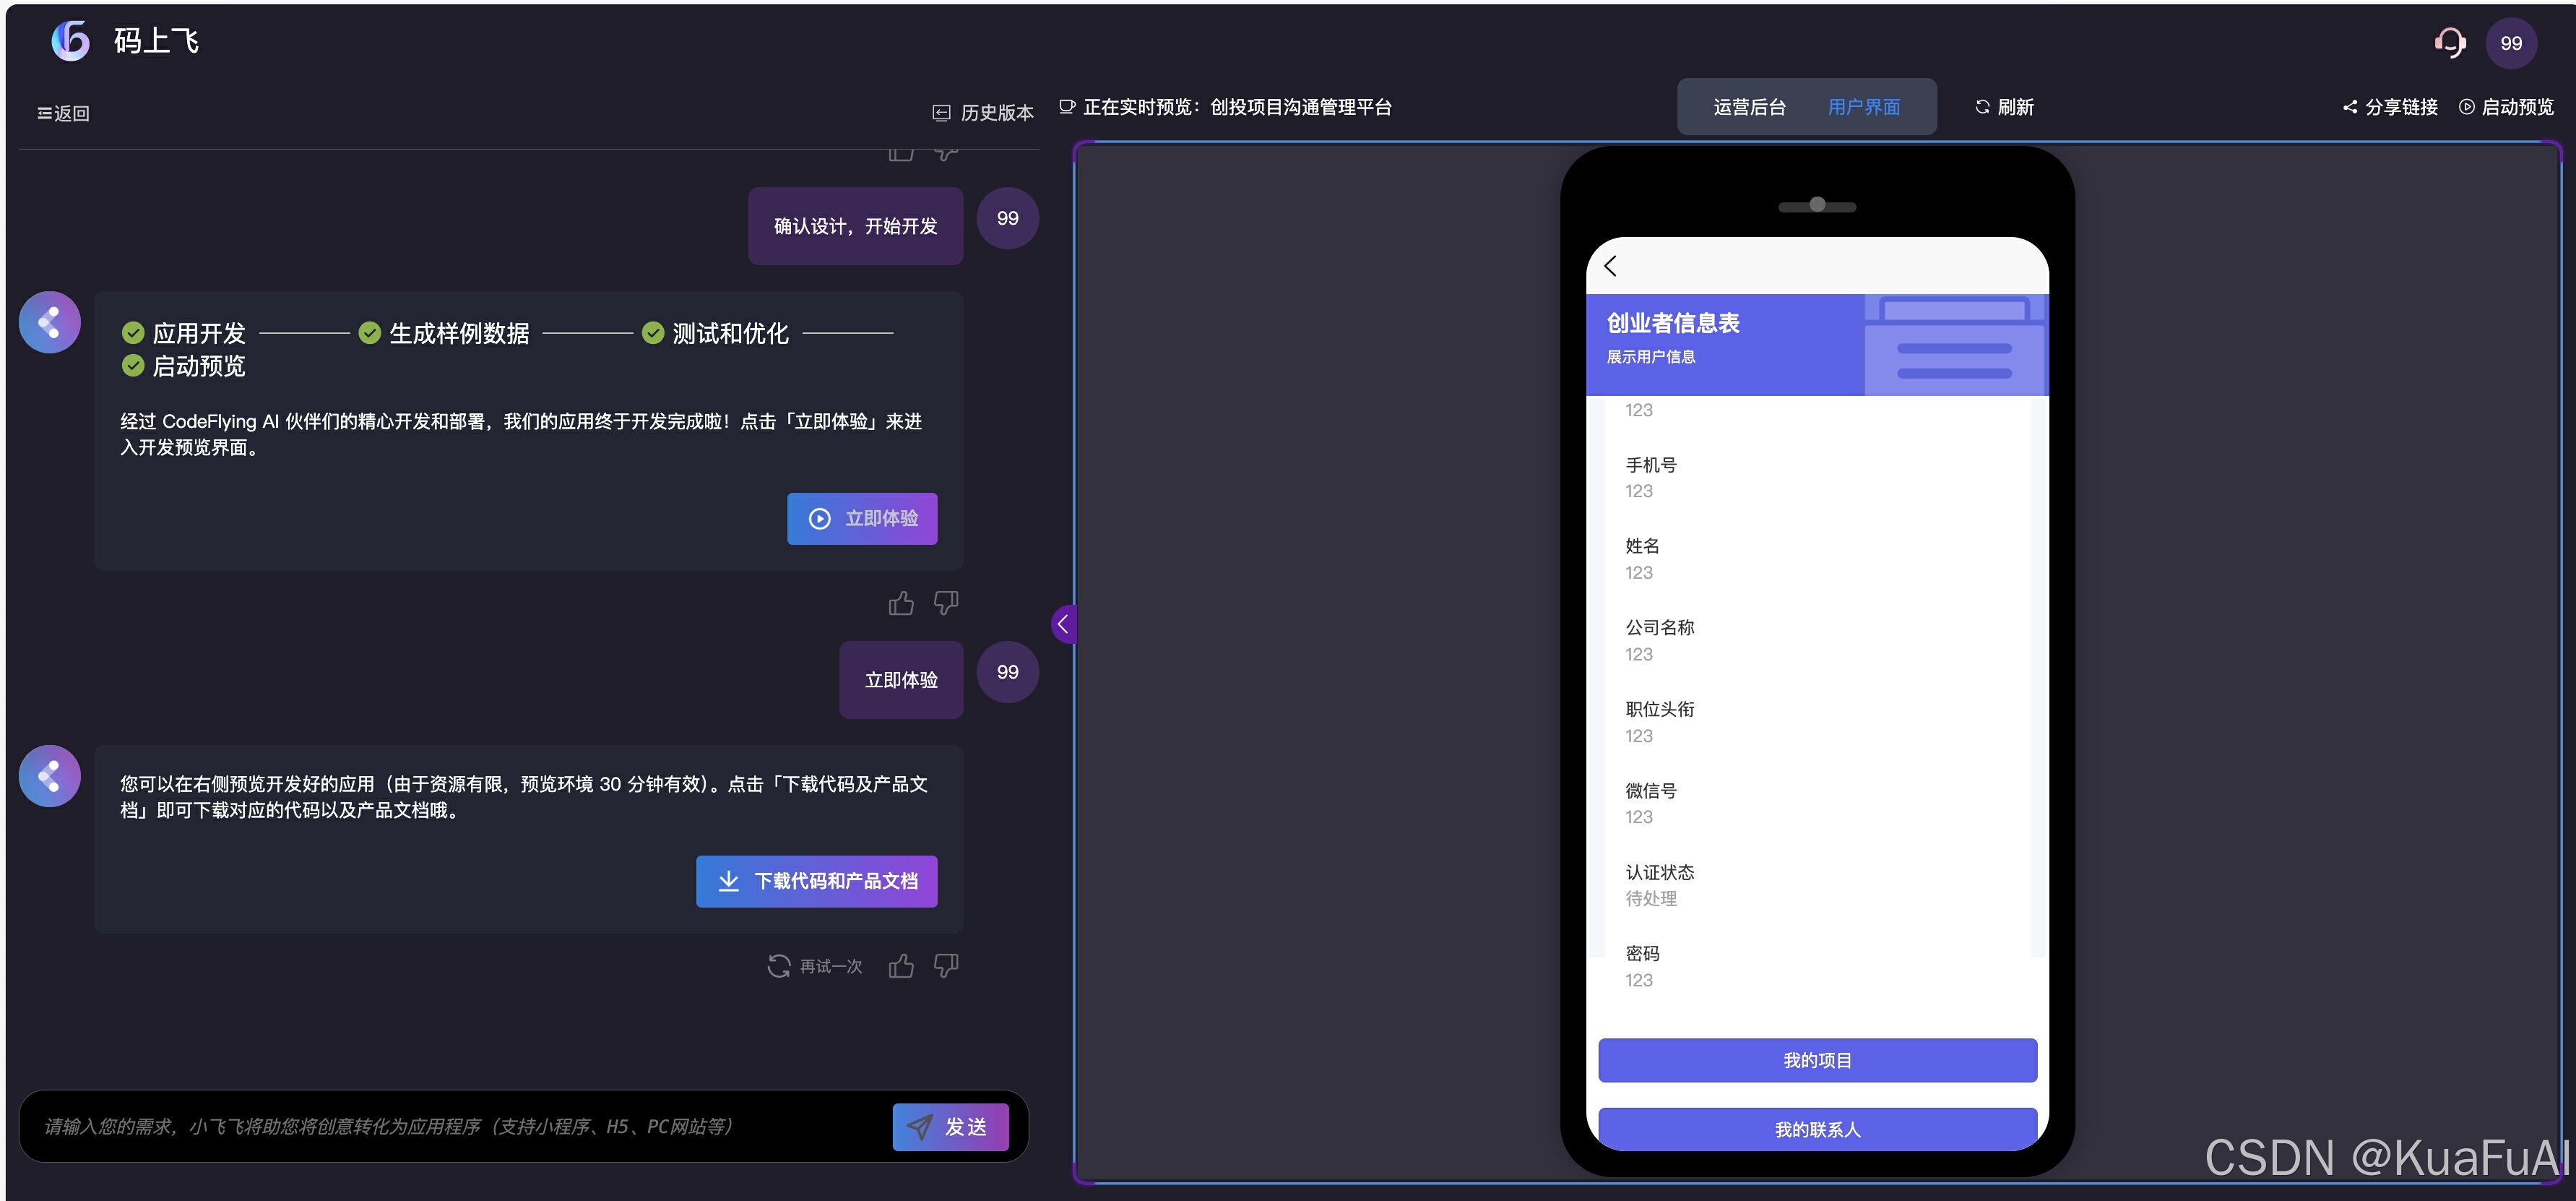Click 分享链接 share link
This screenshot has height=1201, width=2576.
[2390, 107]
